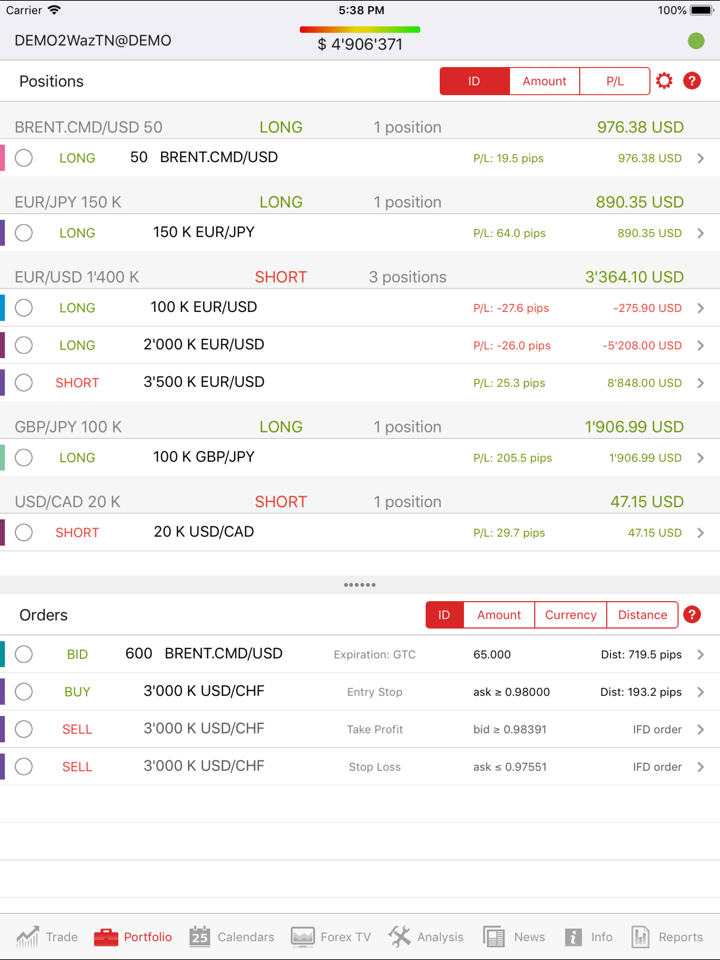Screen dimensions: 720x960
Task: Expand GBP/JPY position details chevron
Action: (x=700, y=458)
